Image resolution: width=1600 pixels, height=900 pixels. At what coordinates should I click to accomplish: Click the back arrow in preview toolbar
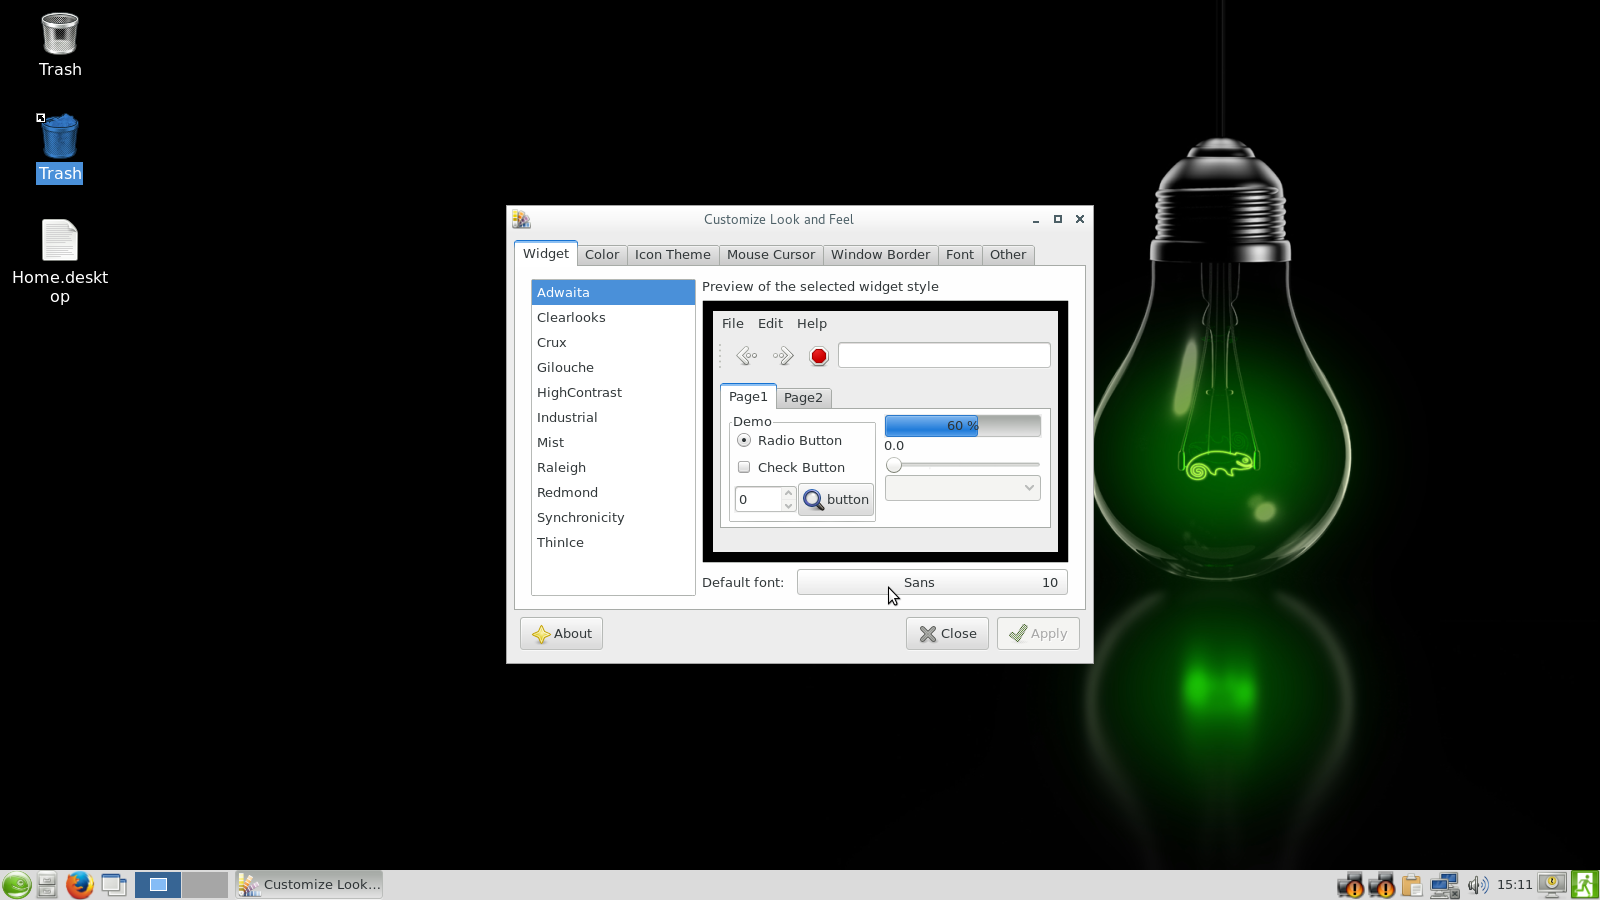[746, 356]
